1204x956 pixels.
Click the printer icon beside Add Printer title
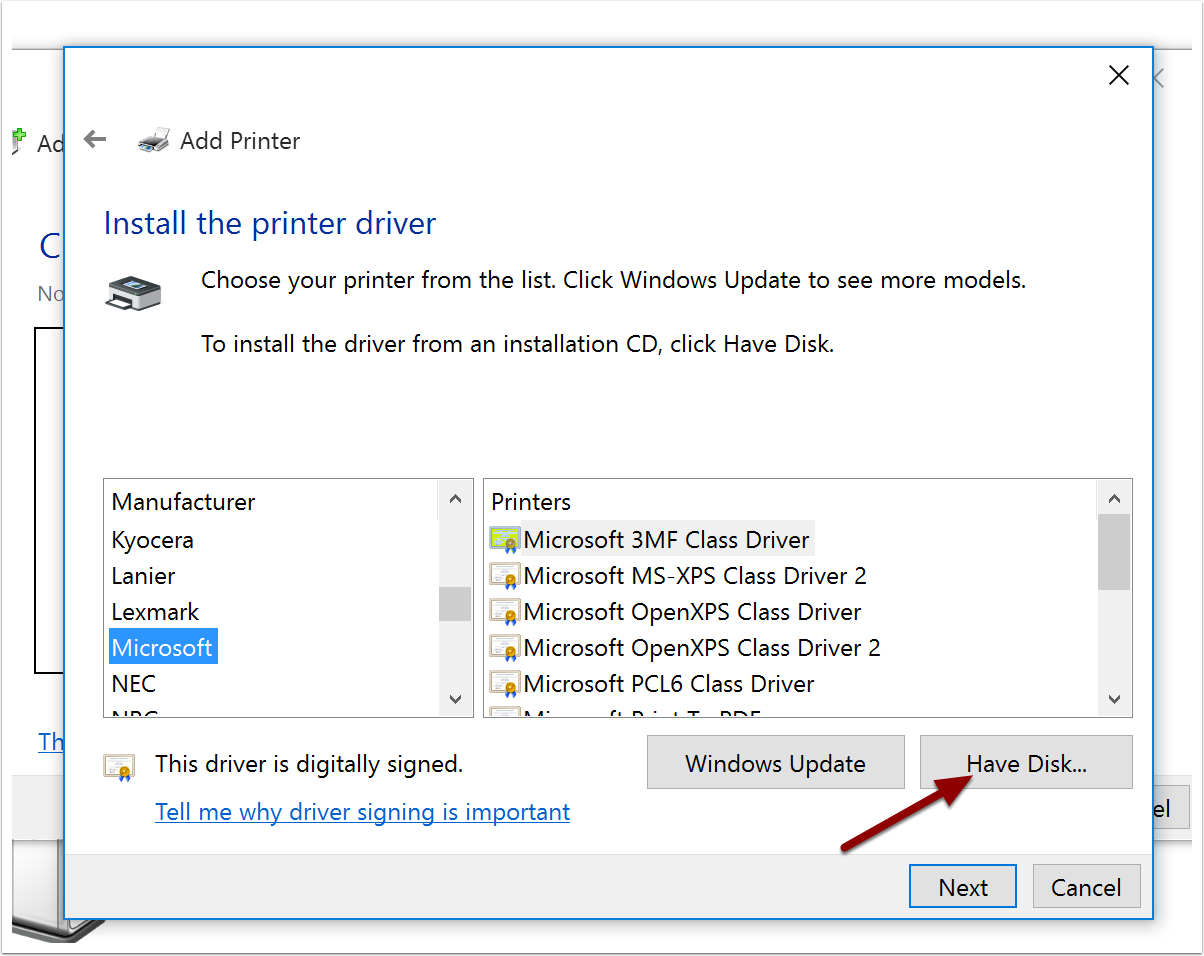(153, 140)
